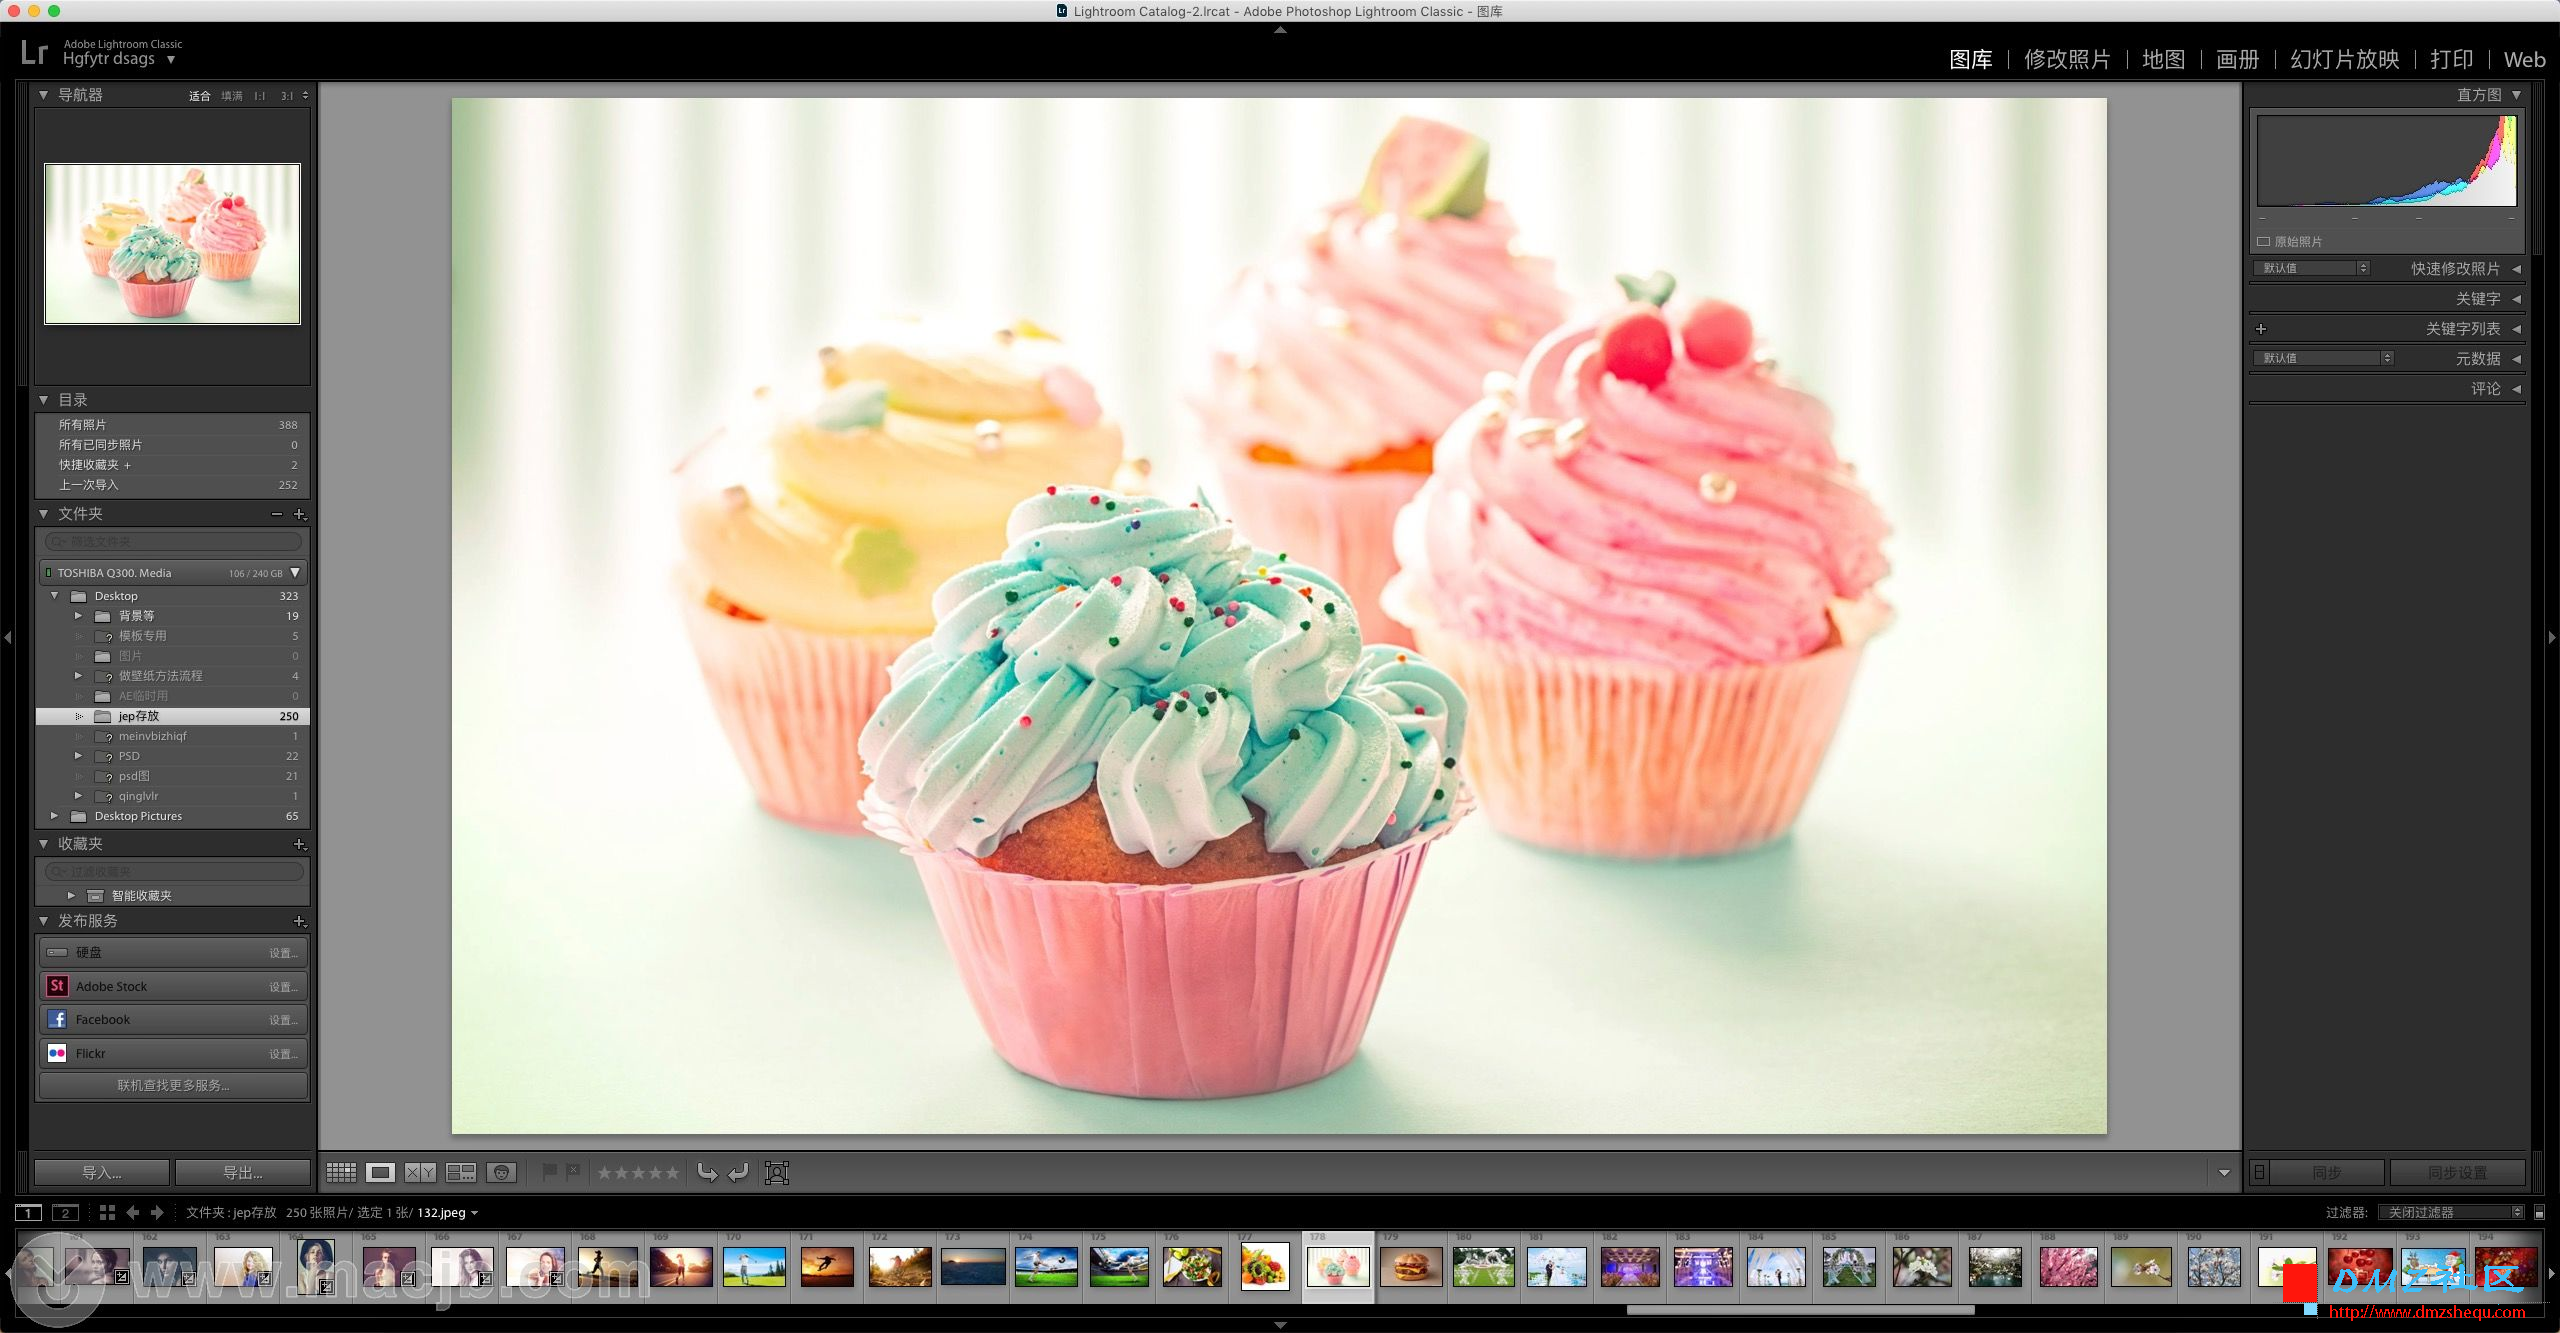Open 关闭过滤器 filter dropdown
Viewport: 2560px width, 1333px height.
tap(2451, 1212)
